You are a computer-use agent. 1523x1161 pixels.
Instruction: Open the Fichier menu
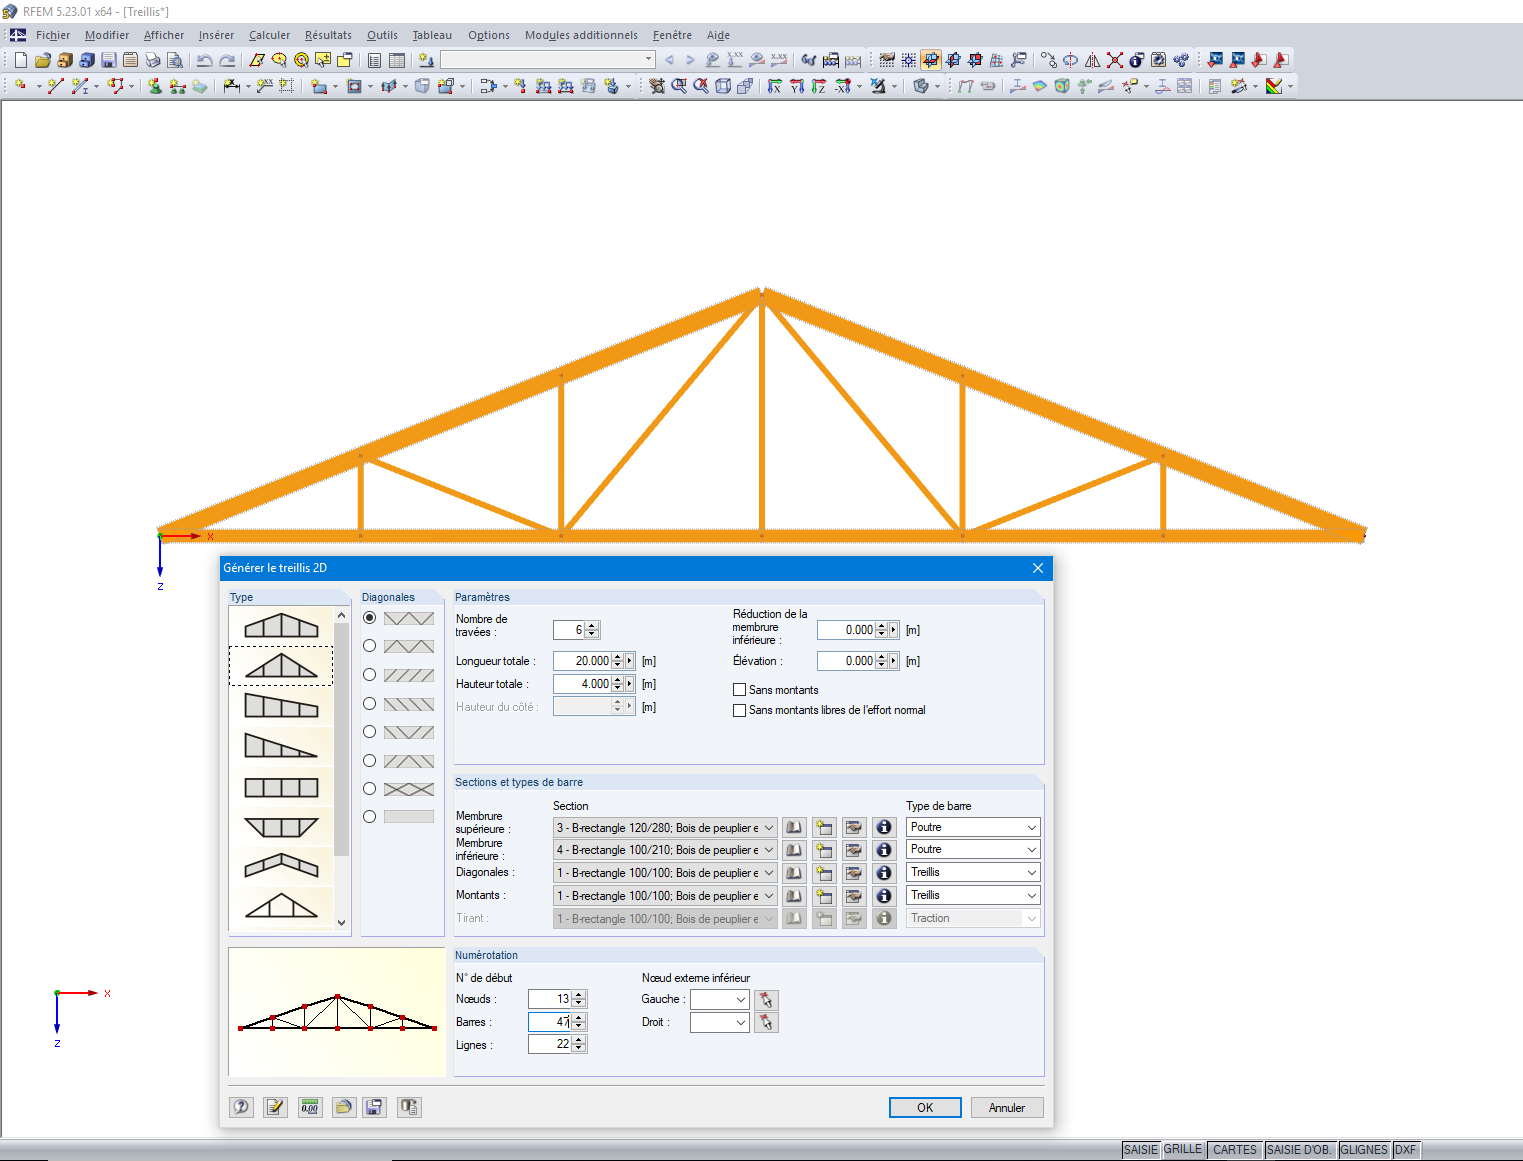click(x=53, y=35)
